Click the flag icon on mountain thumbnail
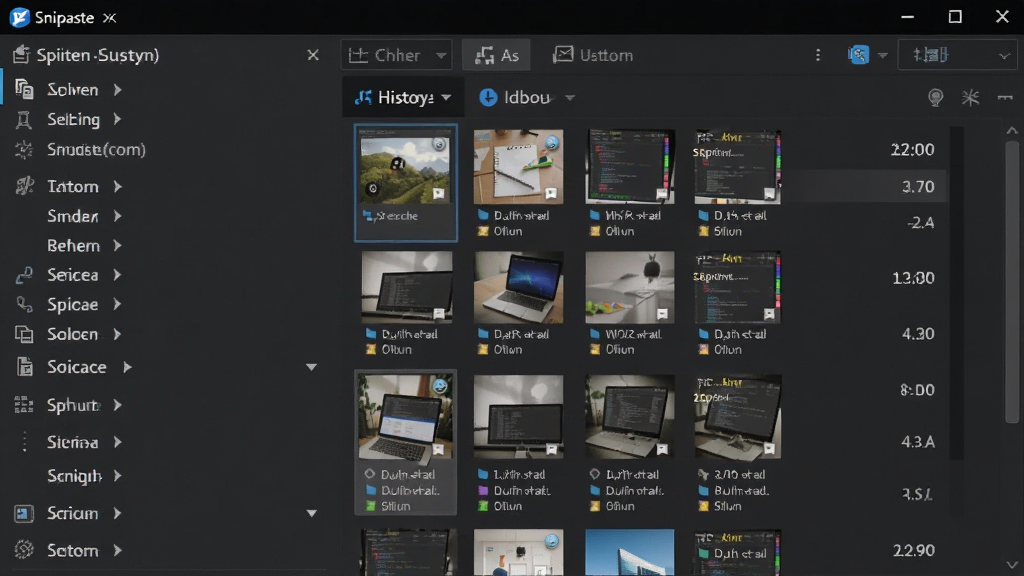The image size is (1024, 576). (439, 193)
